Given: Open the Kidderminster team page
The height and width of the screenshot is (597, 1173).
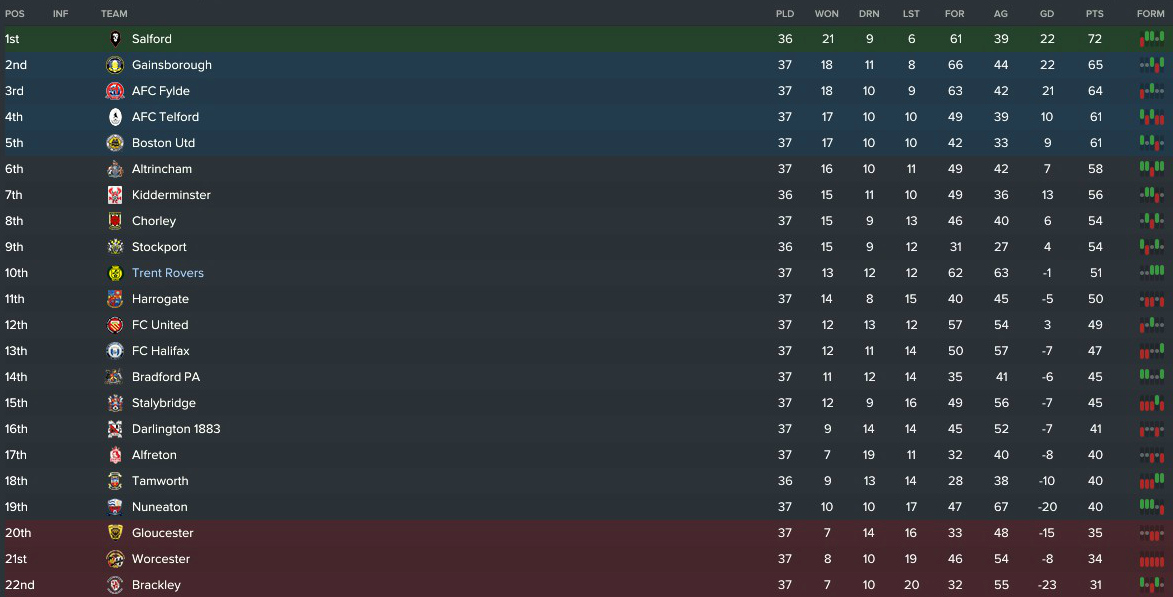Looking at the screenshot, I should pyautogui.click(x=171, y=195).
